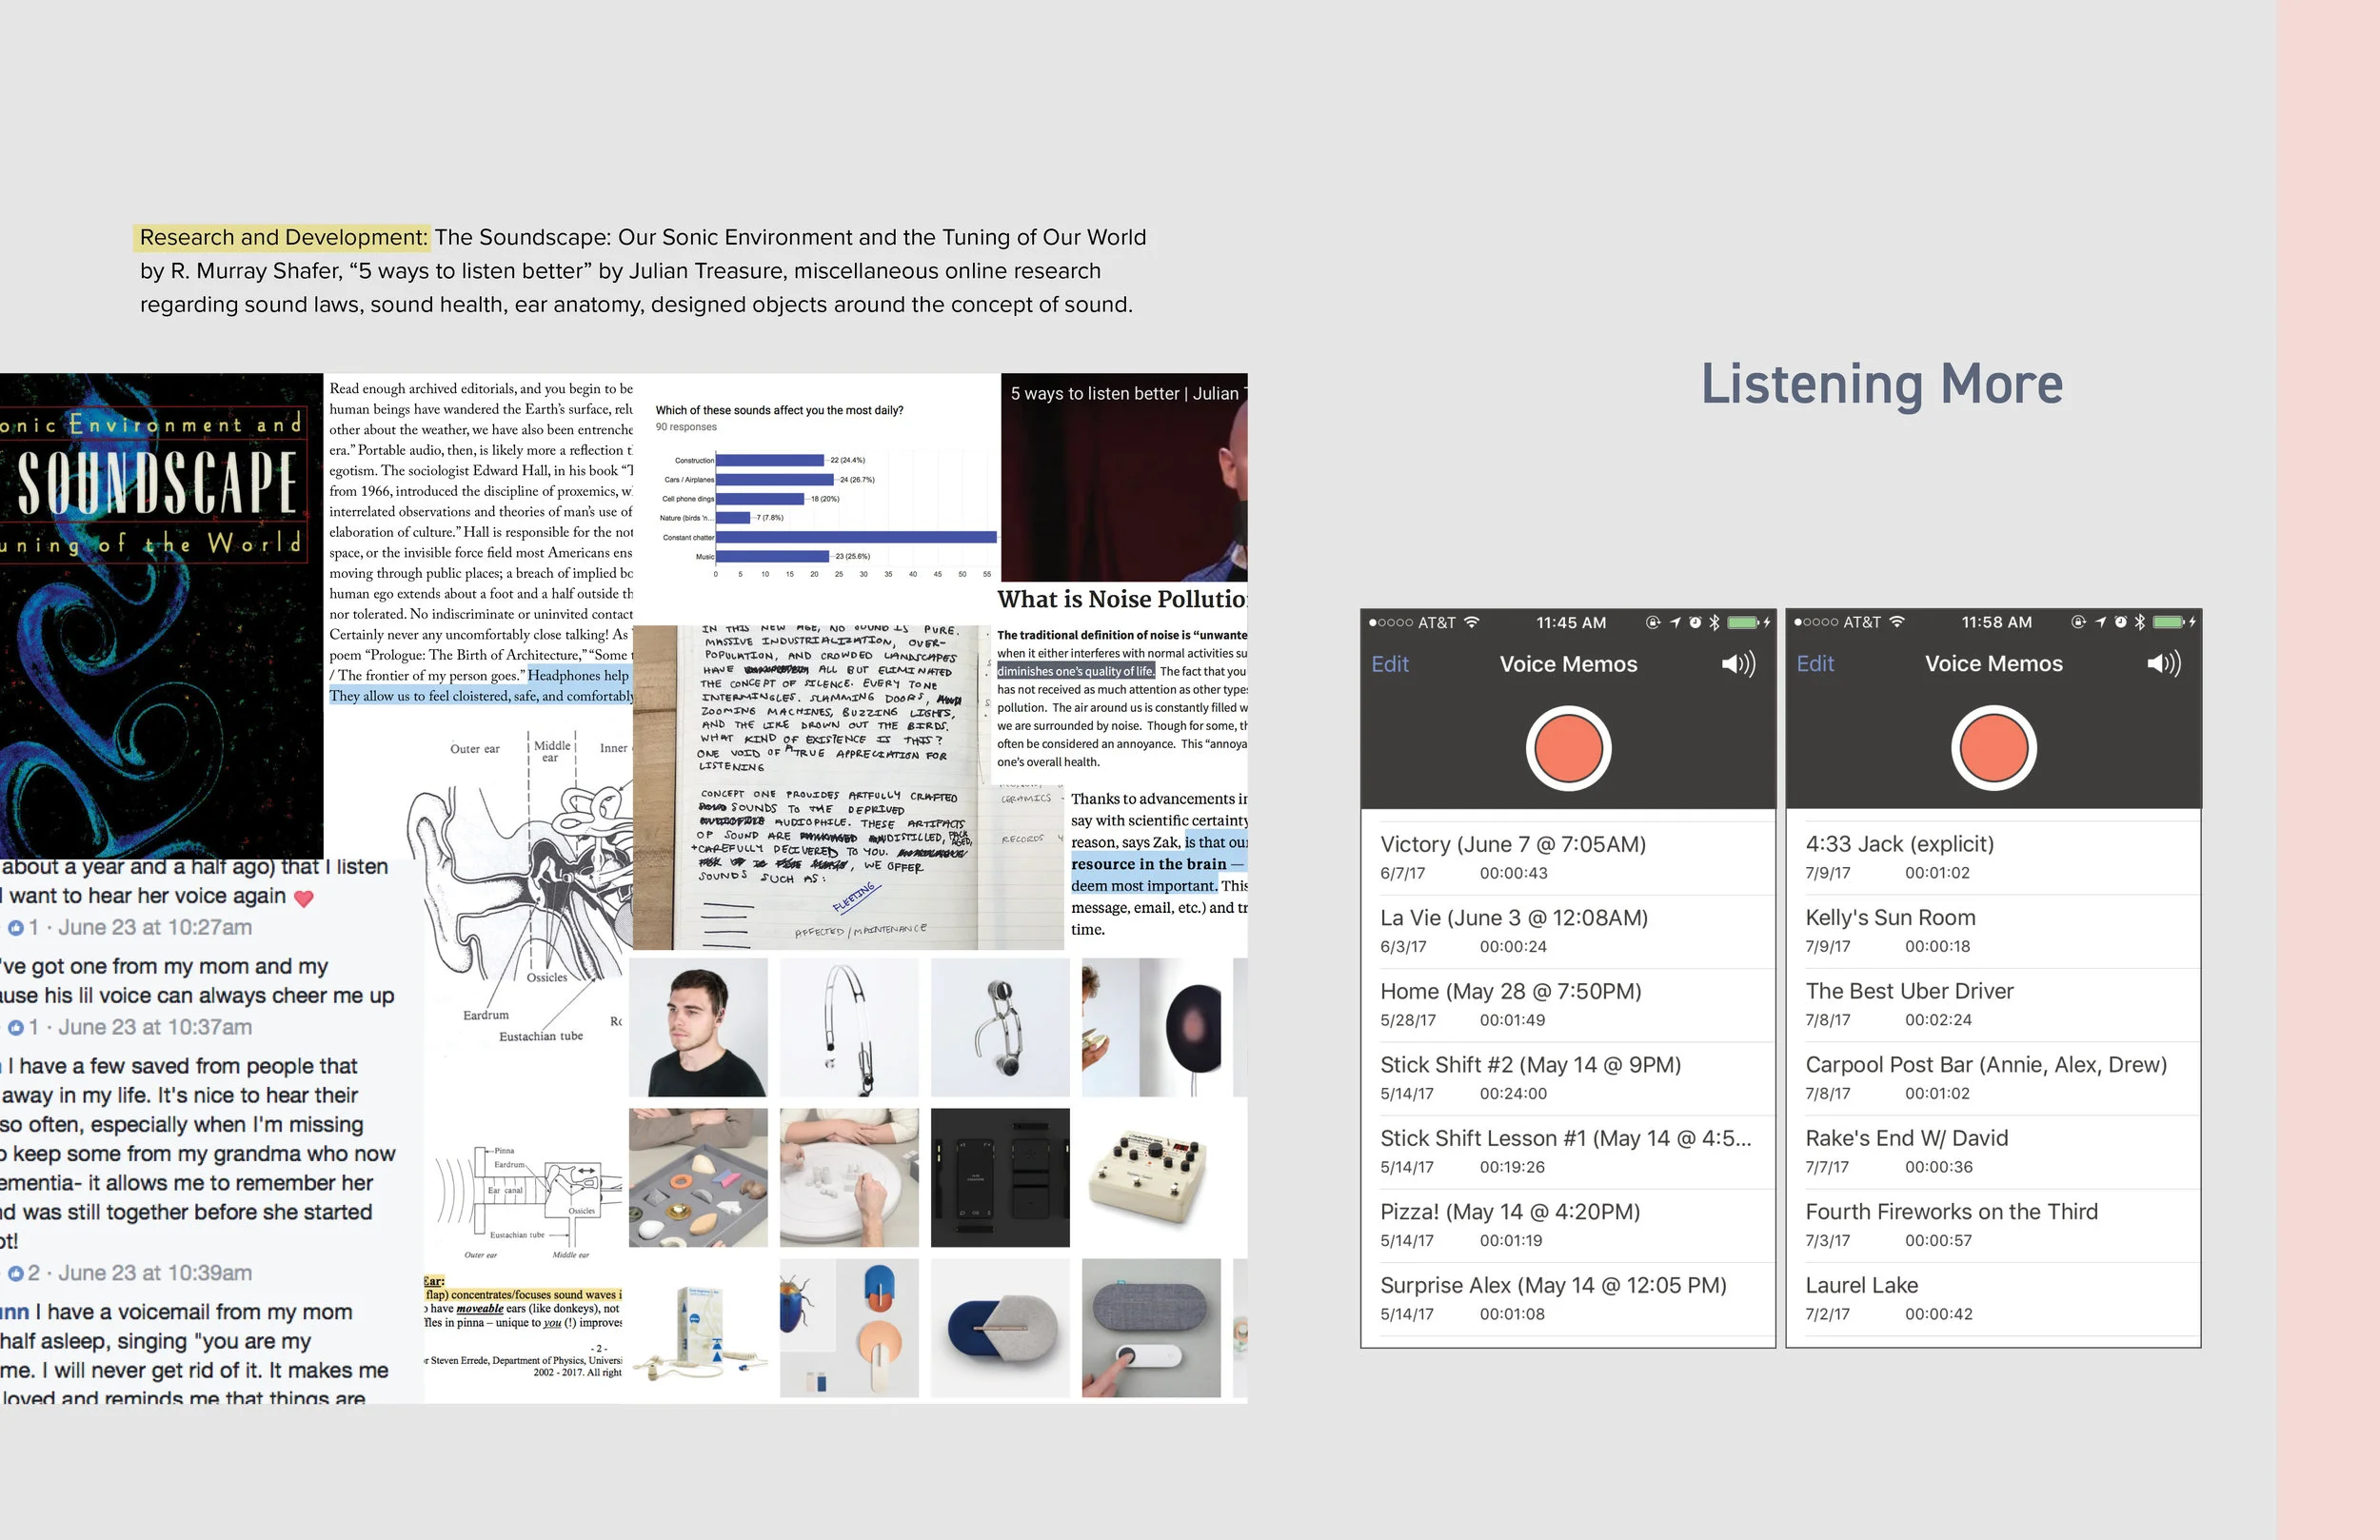This screenshot has width=2380, height=1540.
Task: Click the like icon beside June 23 at 10:39am
Action: [x=15, y=1273]
